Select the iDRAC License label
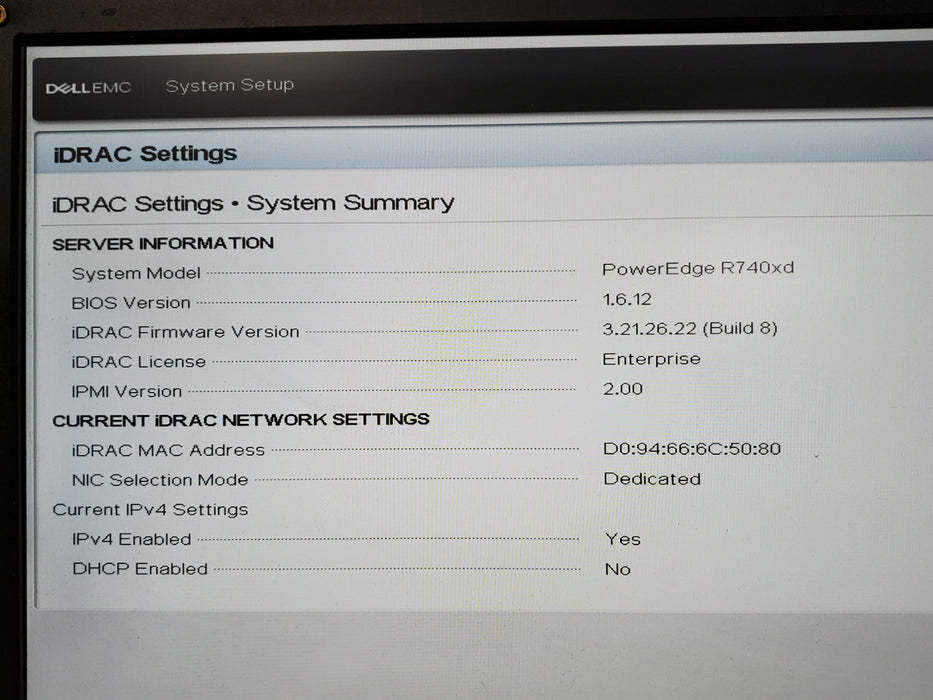 click(x=139, y=362)
